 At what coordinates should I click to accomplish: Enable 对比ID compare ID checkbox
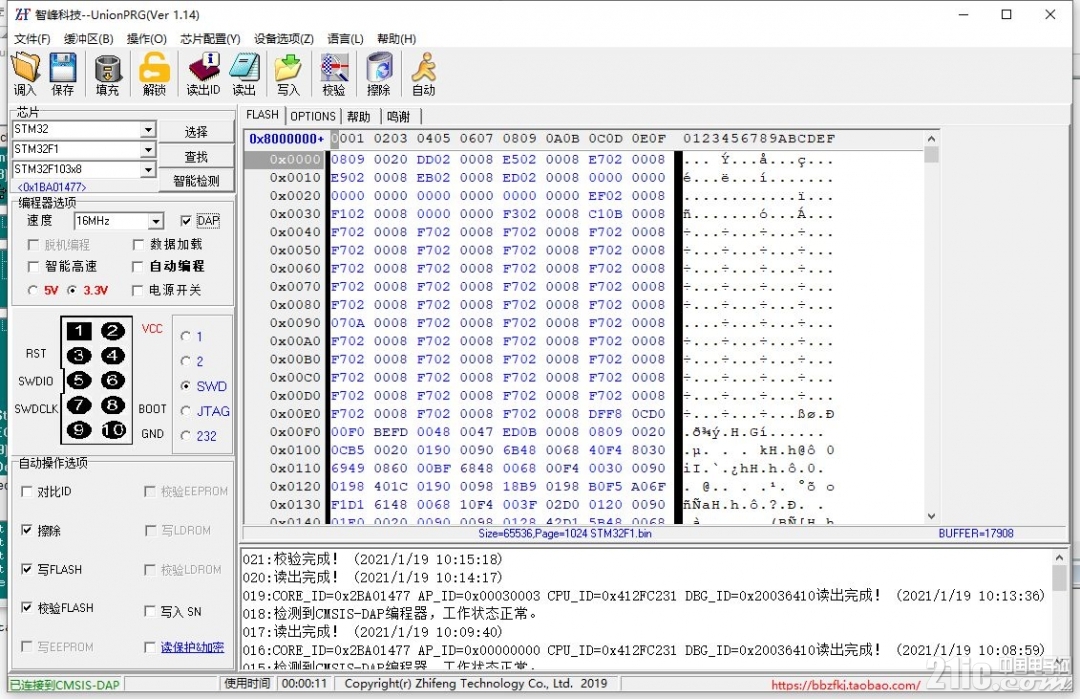coord(27,492)
